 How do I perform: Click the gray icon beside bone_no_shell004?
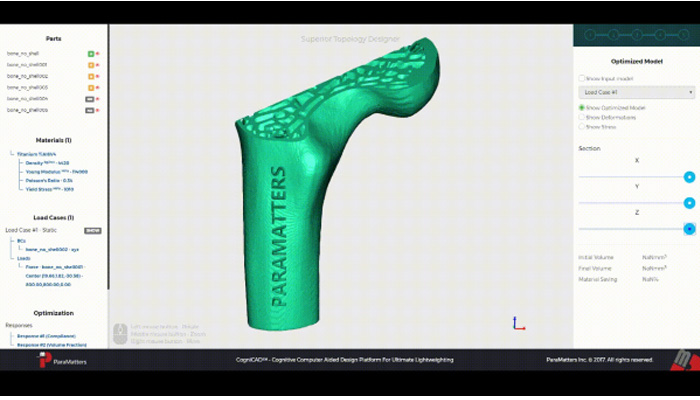[90, 99]
